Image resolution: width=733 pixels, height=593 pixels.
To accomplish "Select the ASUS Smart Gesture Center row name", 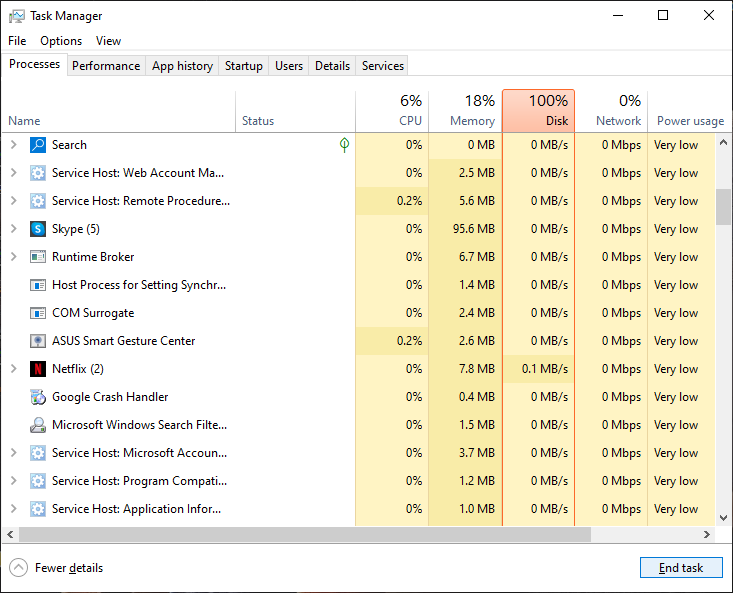I will 123,341.
